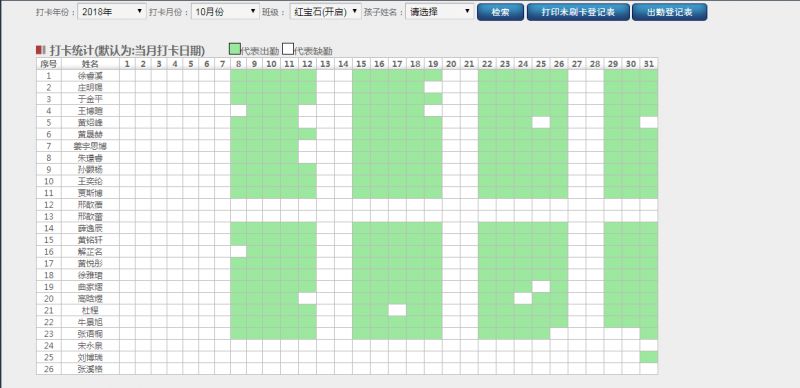The width and height of the screenshot is (800, 388).
Task: Select the day 25 column header
Action: (541, 64)
